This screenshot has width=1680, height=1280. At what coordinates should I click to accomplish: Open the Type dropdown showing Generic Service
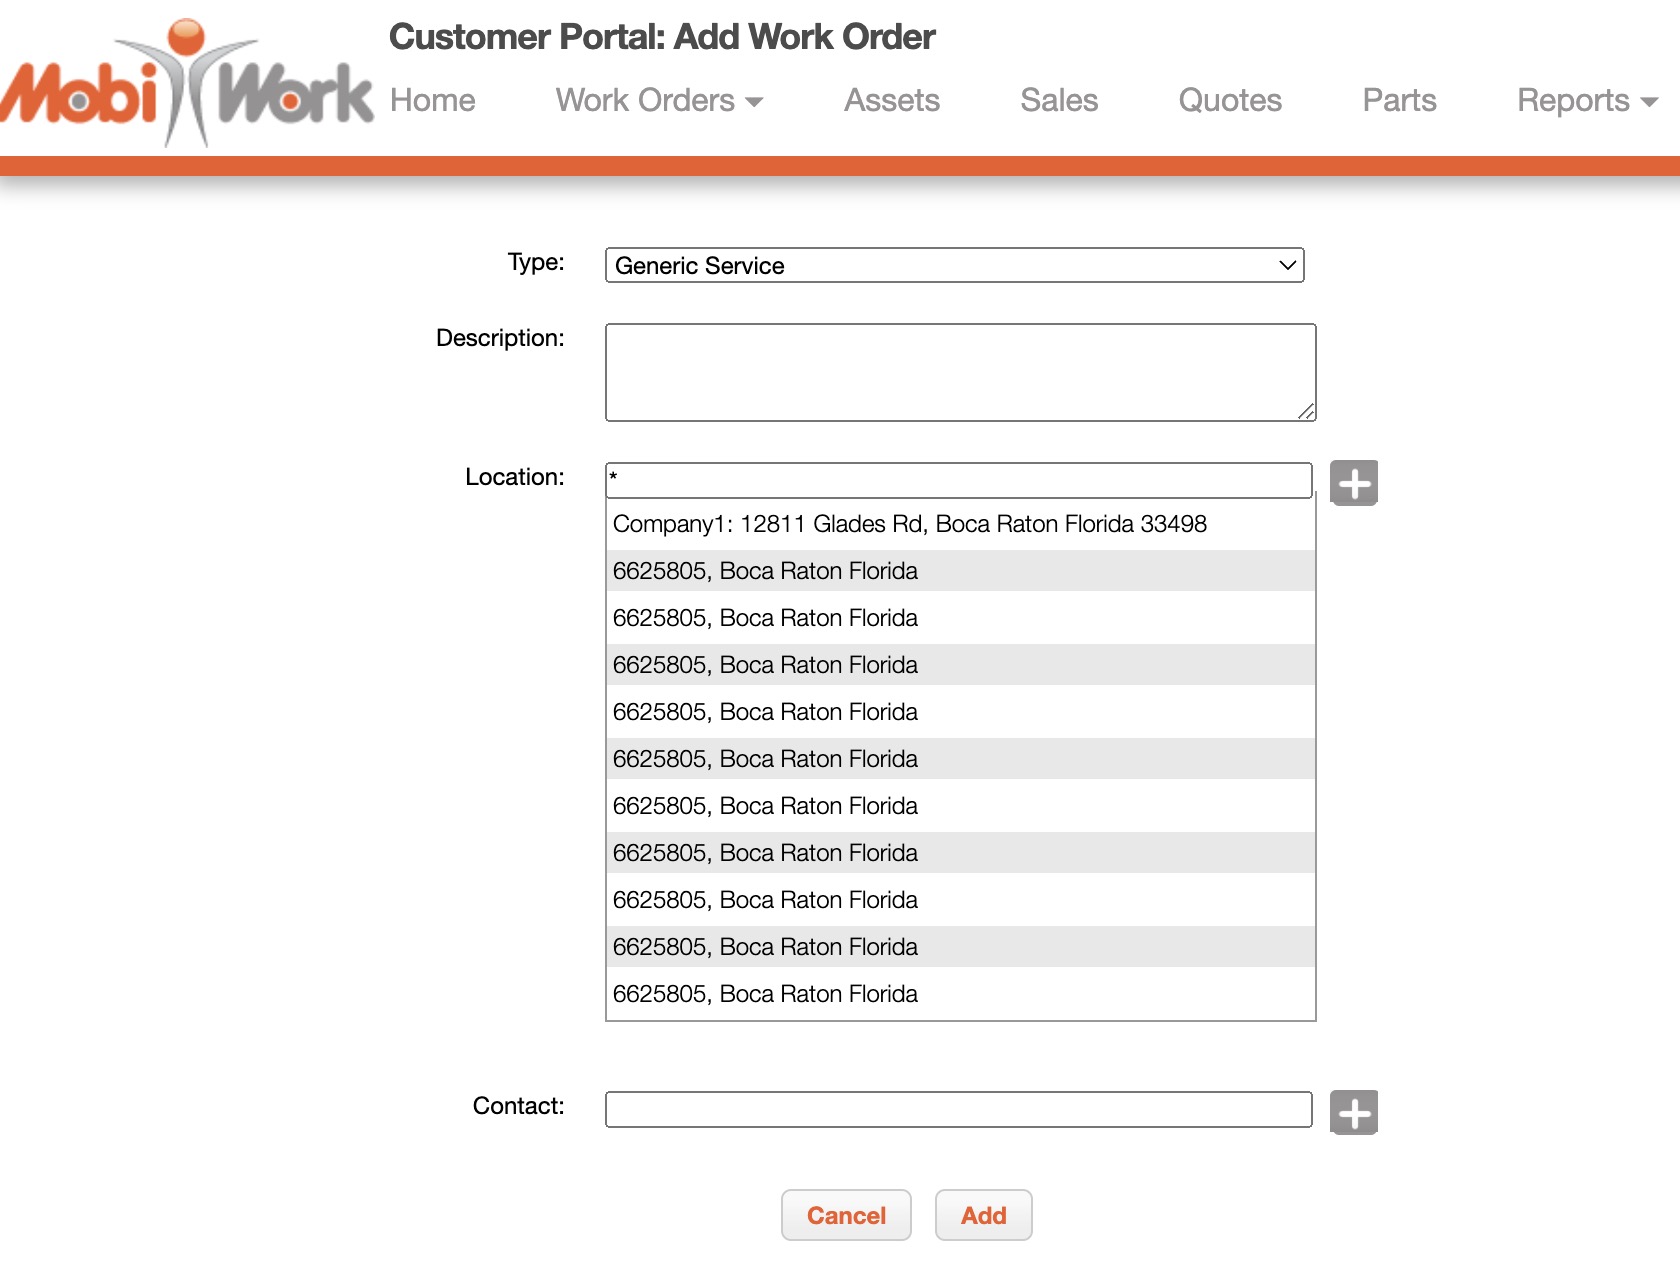[x=953, y=265]
